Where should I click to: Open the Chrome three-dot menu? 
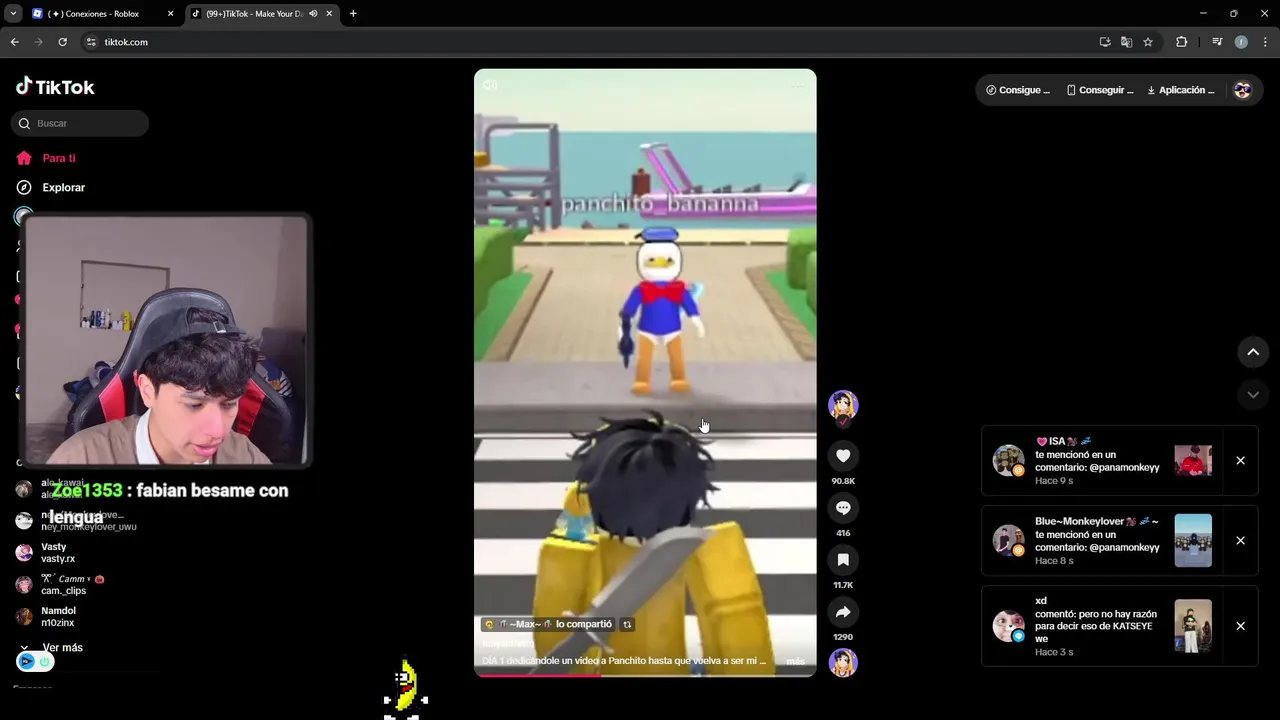click(1266, 42)
